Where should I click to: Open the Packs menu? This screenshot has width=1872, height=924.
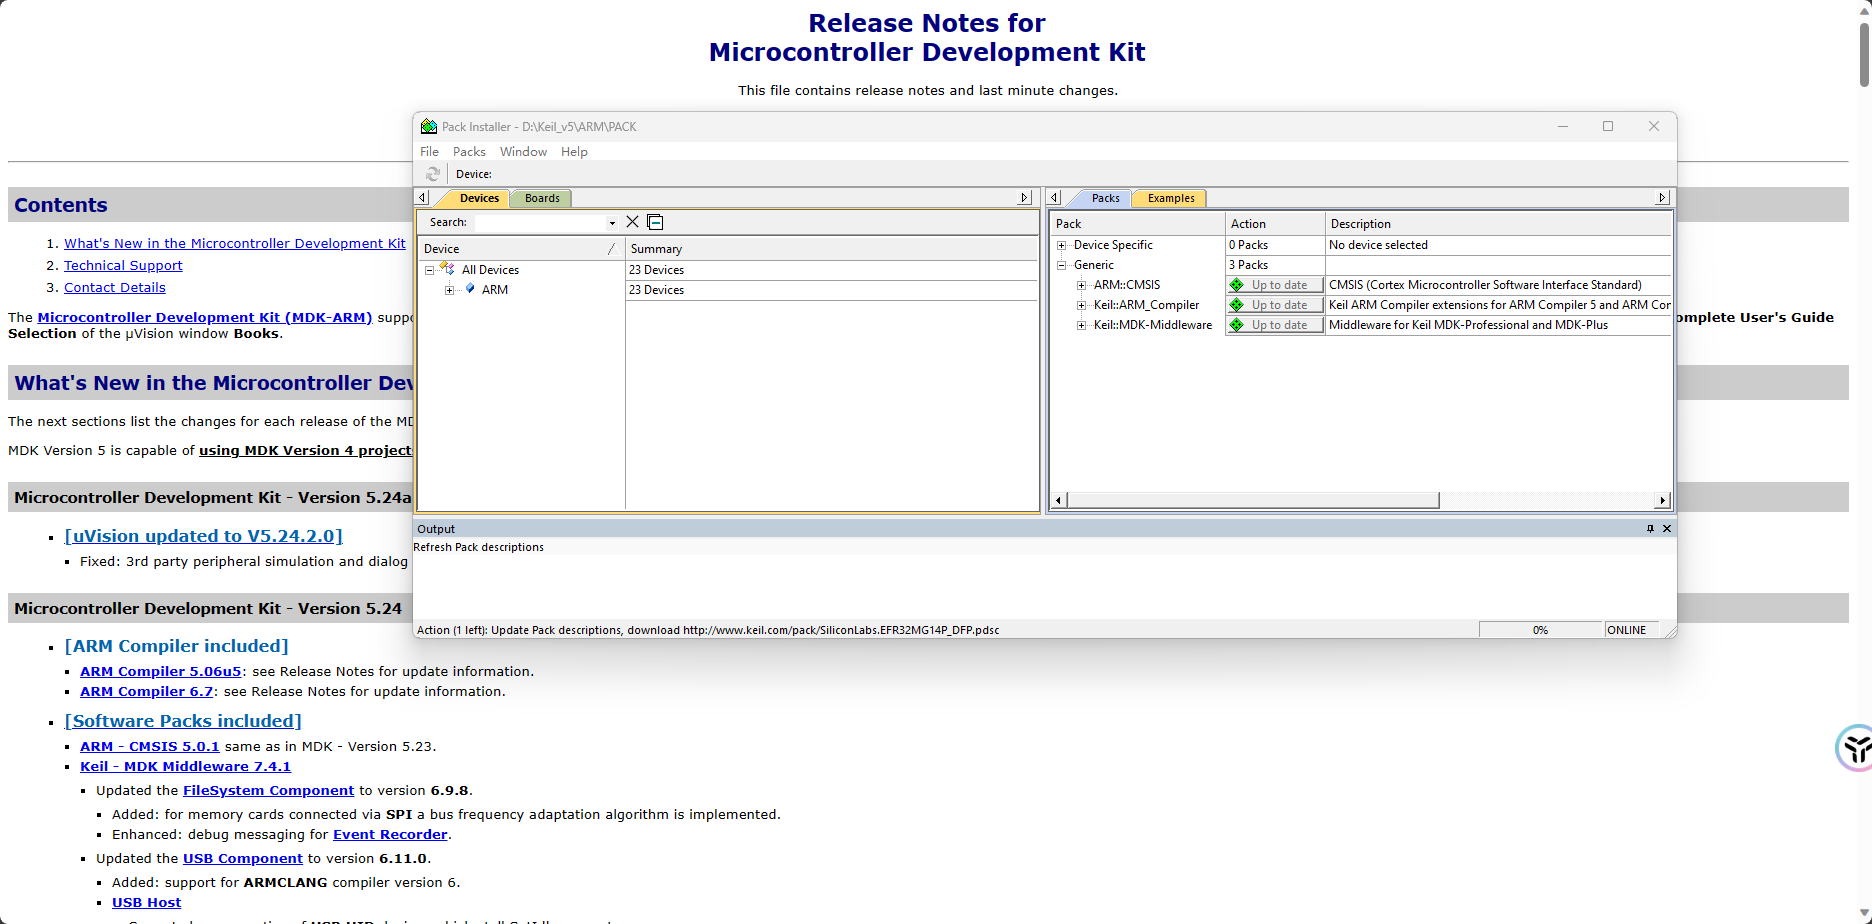coord(469,152)
